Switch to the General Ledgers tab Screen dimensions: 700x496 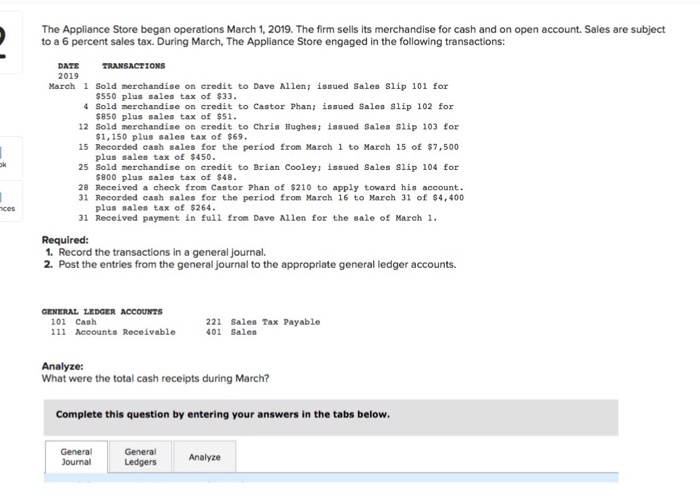140,457
